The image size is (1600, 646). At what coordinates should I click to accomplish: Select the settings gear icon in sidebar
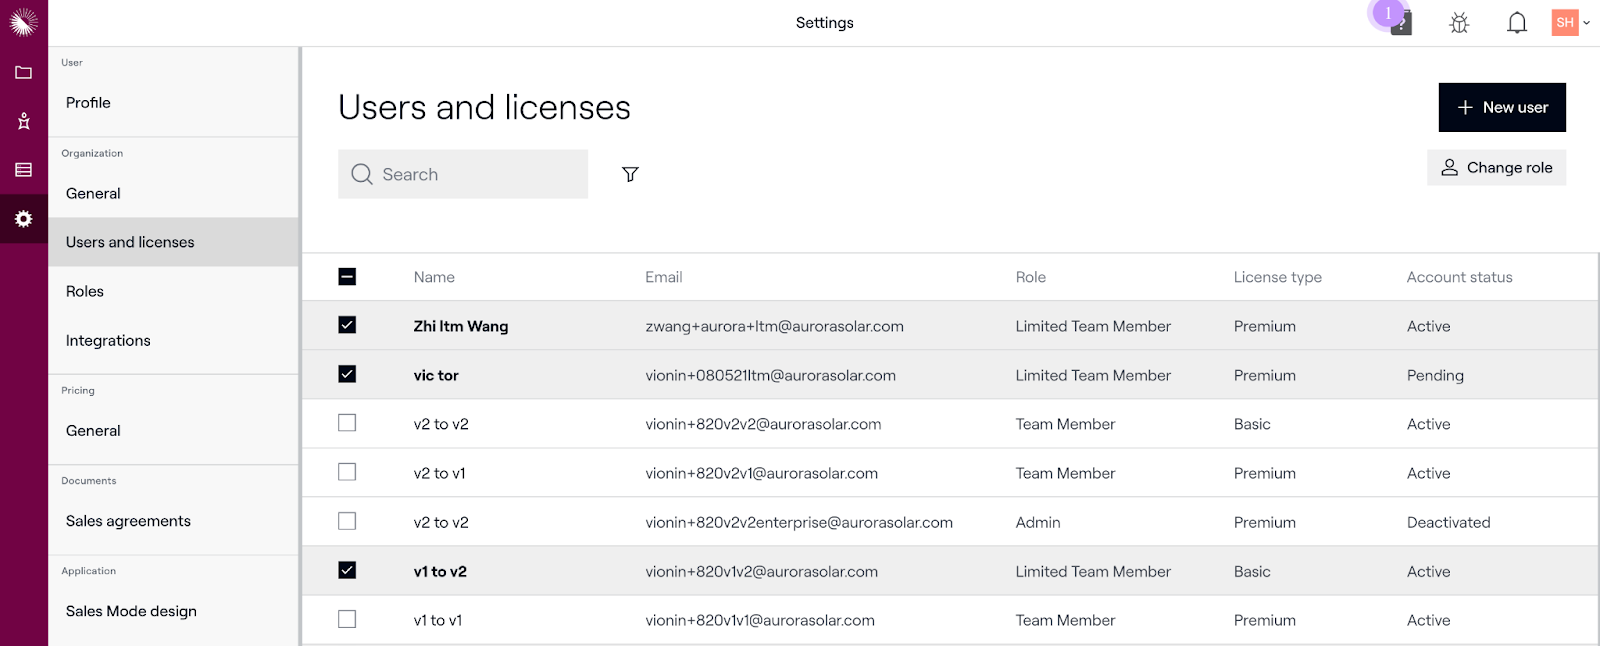(23, 219)
